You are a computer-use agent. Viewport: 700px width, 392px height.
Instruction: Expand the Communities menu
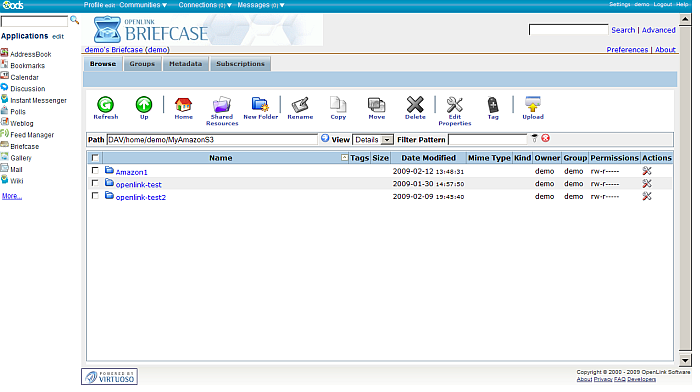(x=143, y=5)
